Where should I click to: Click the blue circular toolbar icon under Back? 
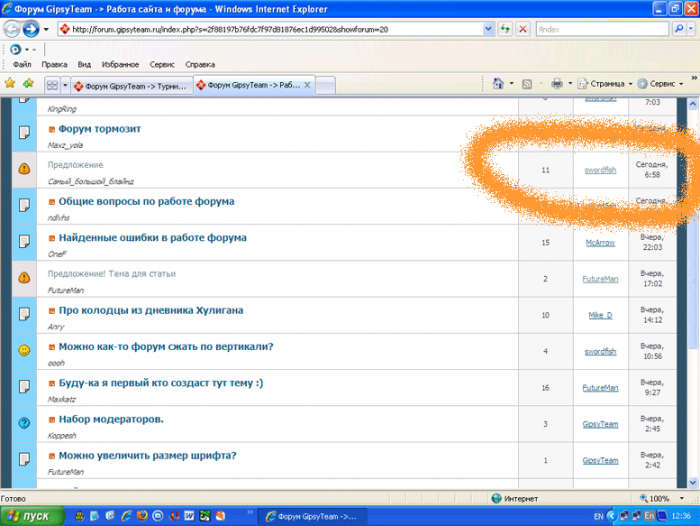pyautogui.click(x=15, y=50)
